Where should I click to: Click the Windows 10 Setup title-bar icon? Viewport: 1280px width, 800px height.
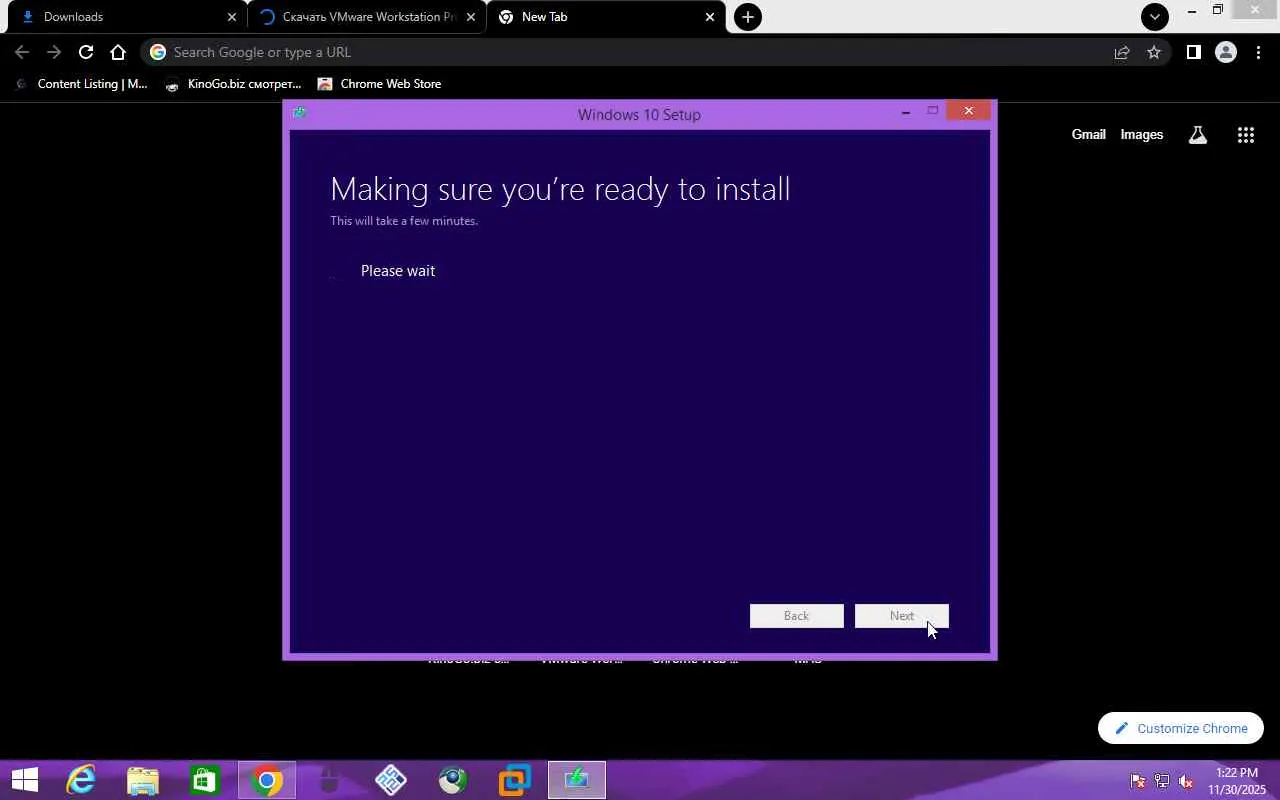click(299, 113)
